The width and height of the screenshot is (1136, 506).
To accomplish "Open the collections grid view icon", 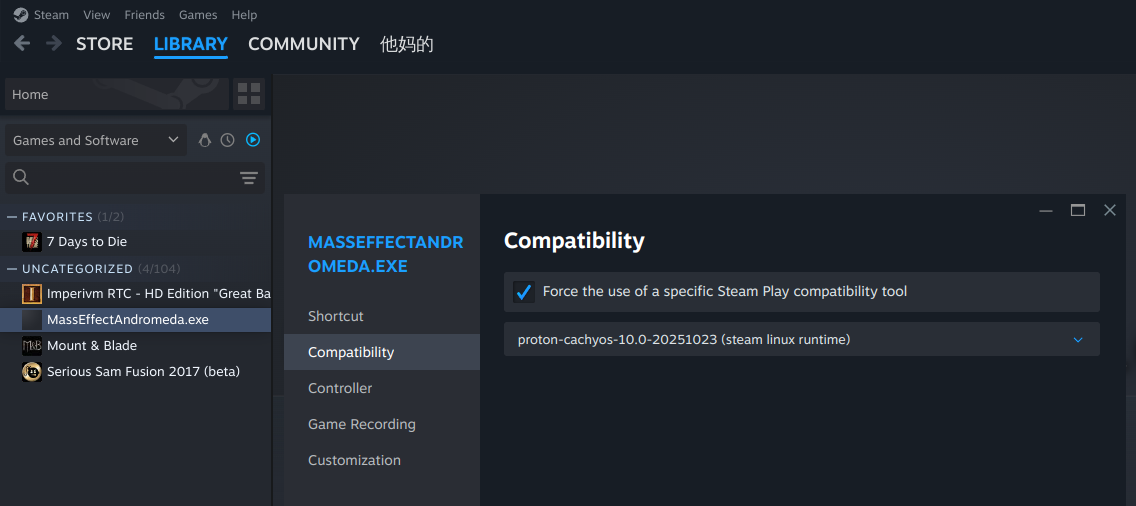I will 249,94.
